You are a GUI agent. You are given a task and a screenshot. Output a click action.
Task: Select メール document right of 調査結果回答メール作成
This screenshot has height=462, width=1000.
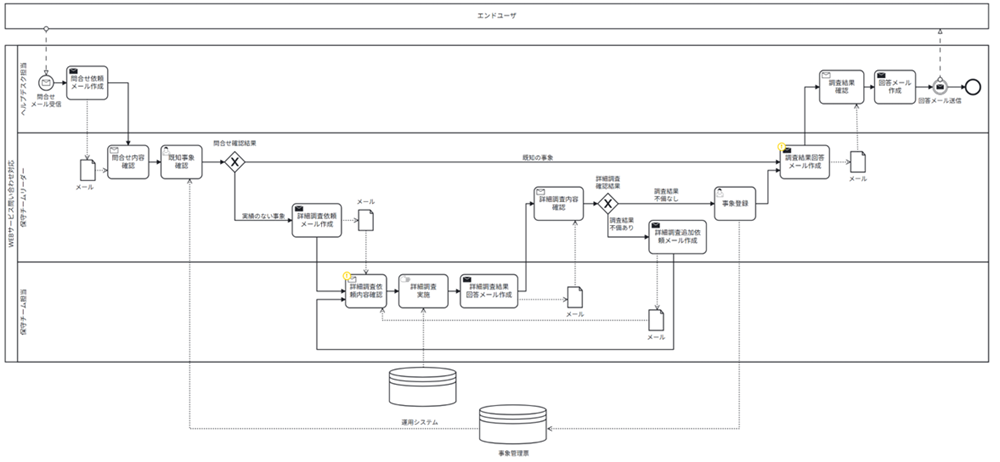857,162
